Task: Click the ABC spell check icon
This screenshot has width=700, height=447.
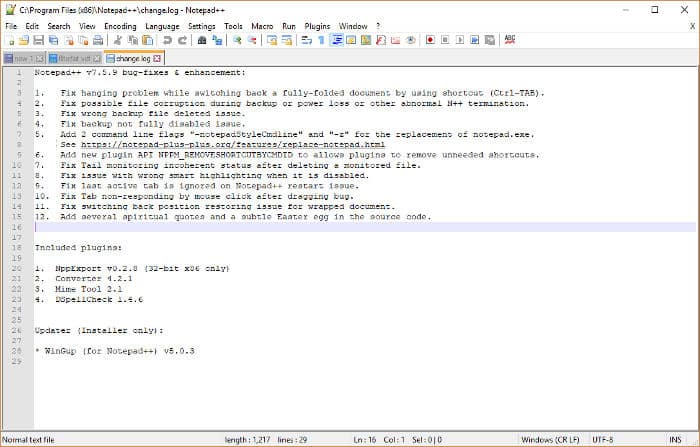Action: (510, 40)
